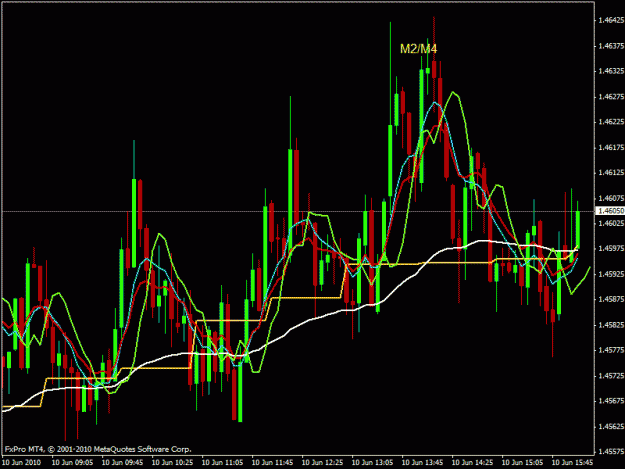Click price level 1.46125 on axis

point(611,173)
